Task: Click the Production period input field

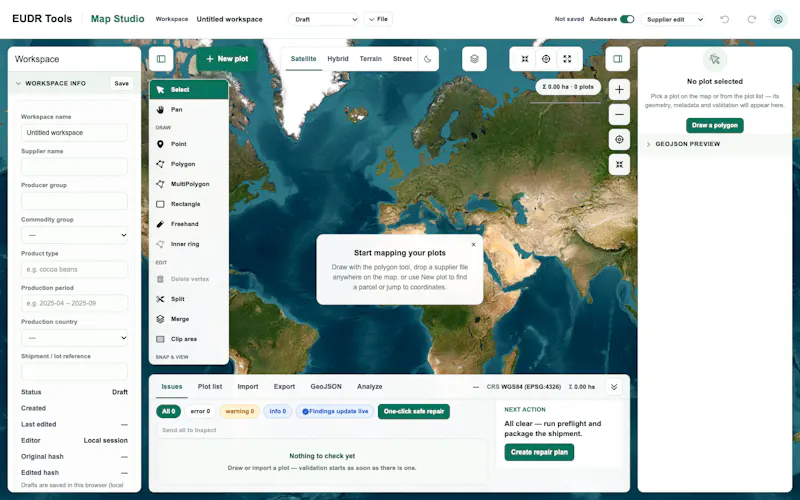Action: [x=74, y=303]
